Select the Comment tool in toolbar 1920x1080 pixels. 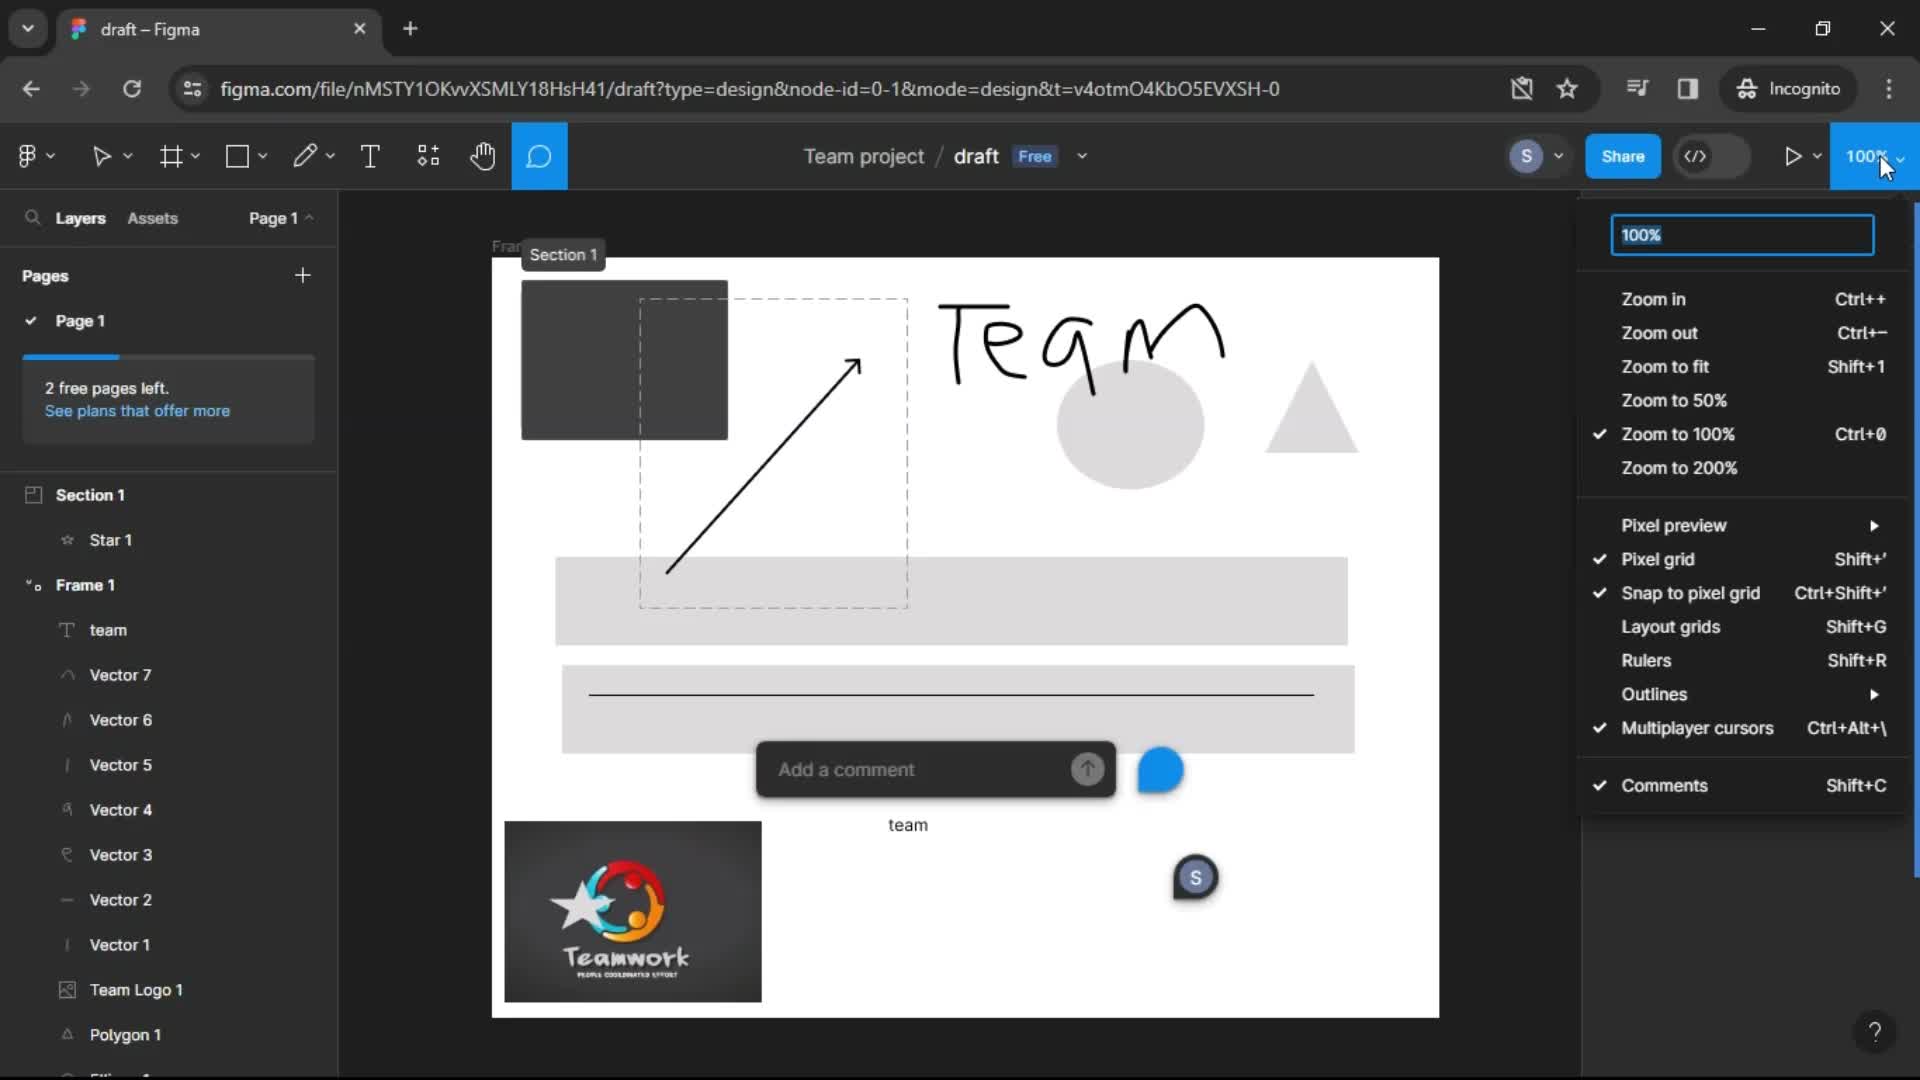[x=541, y=157]
